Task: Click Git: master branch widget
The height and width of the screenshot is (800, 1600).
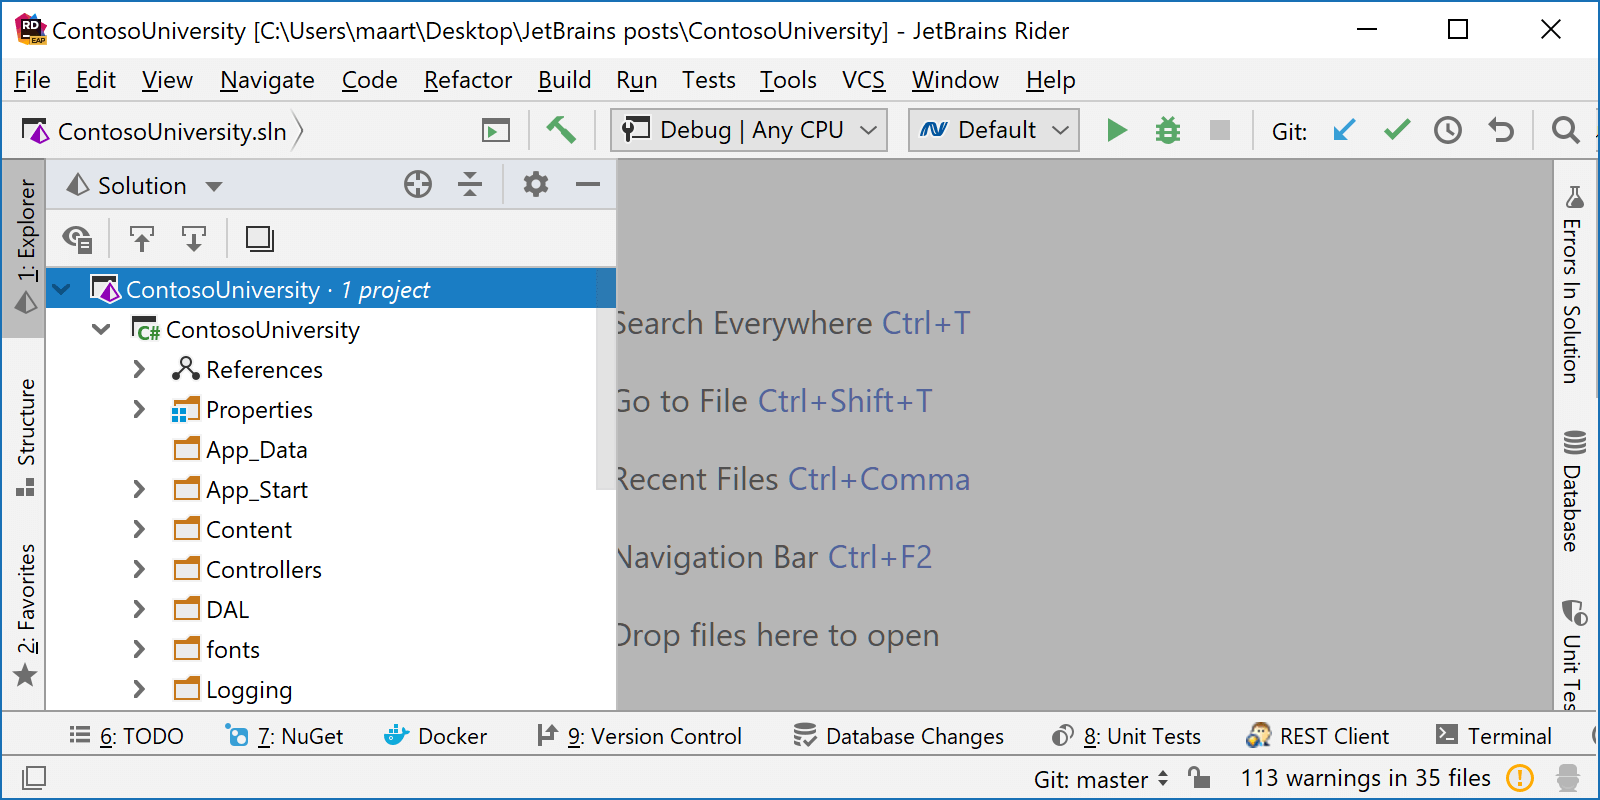Action: click(x=1101, y=779)
